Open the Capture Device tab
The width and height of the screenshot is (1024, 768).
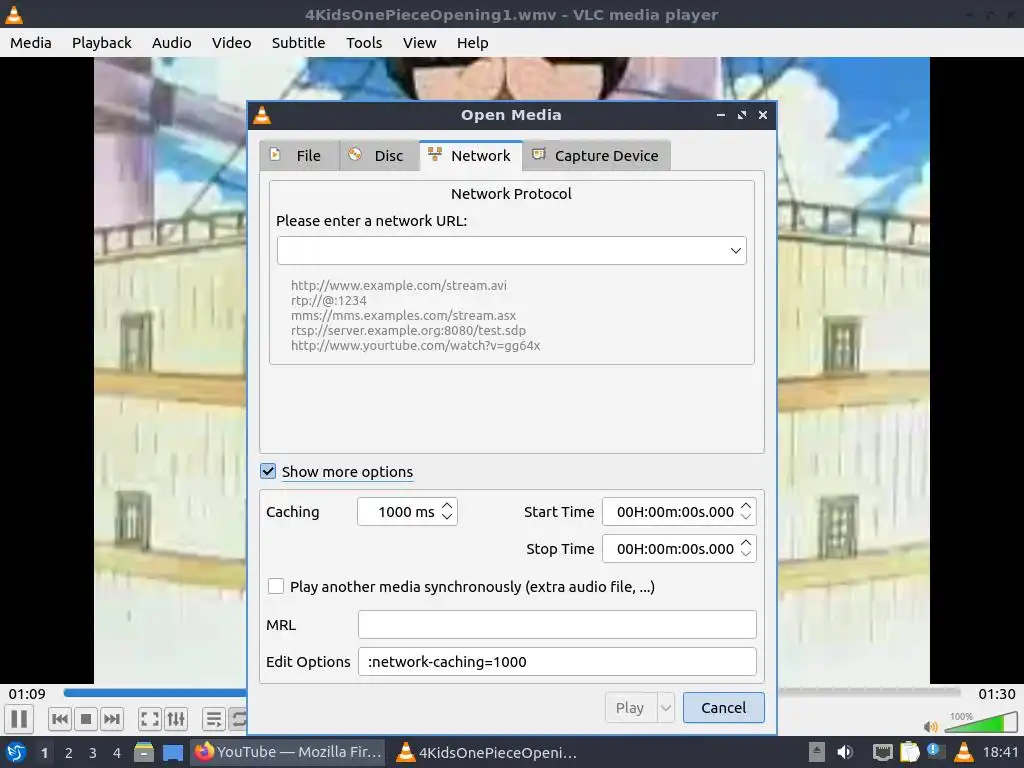click(x=596, y=156)
